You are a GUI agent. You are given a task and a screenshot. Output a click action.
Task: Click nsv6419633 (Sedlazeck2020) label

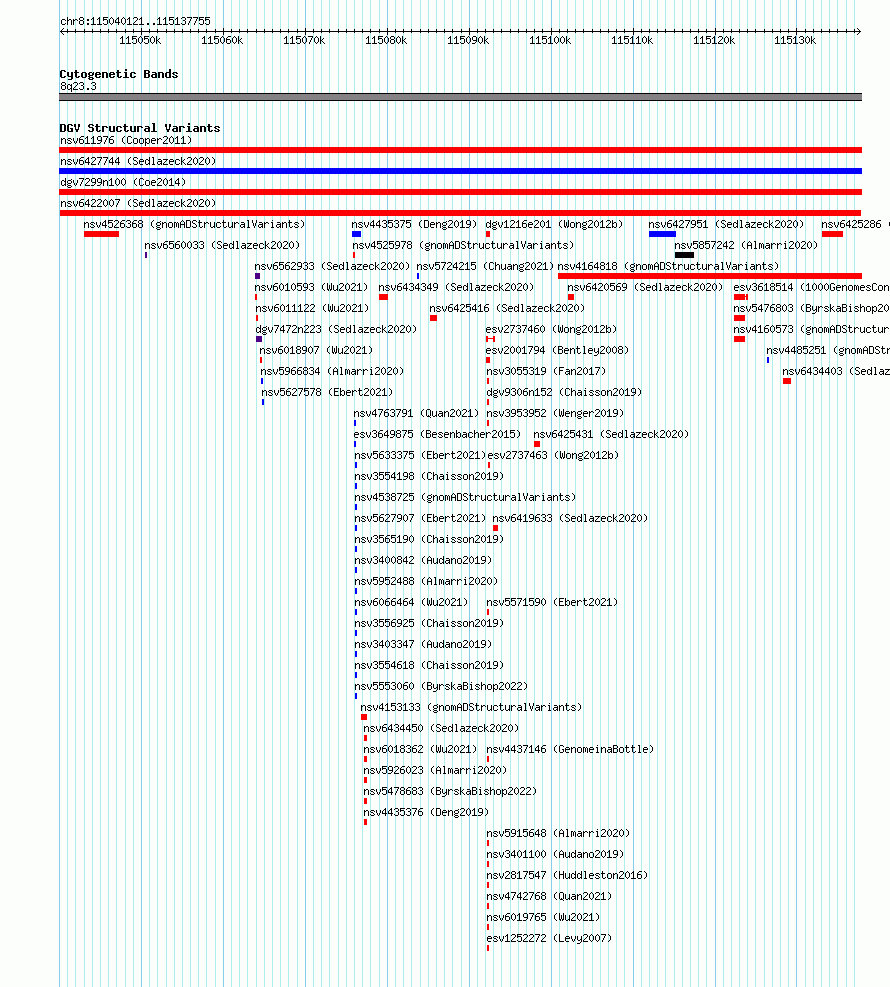click(x=570, y=518)
